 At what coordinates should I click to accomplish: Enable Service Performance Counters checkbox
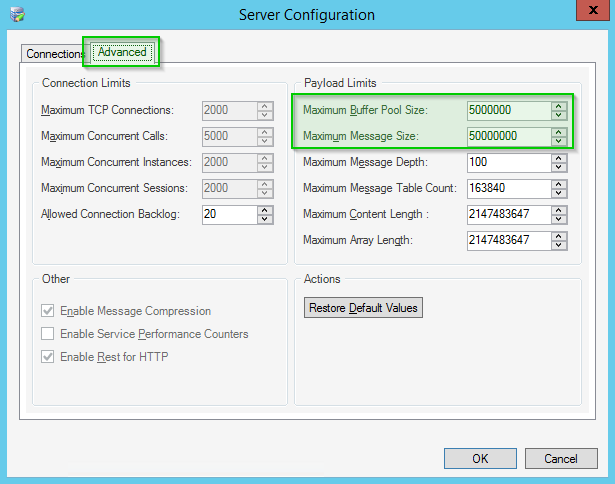pos(48,334)
